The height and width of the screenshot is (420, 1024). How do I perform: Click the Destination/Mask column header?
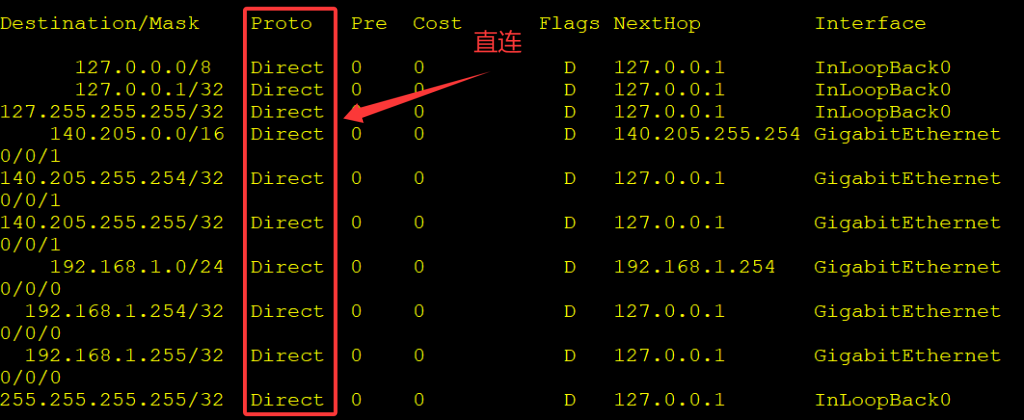click(x=100, y=23)
